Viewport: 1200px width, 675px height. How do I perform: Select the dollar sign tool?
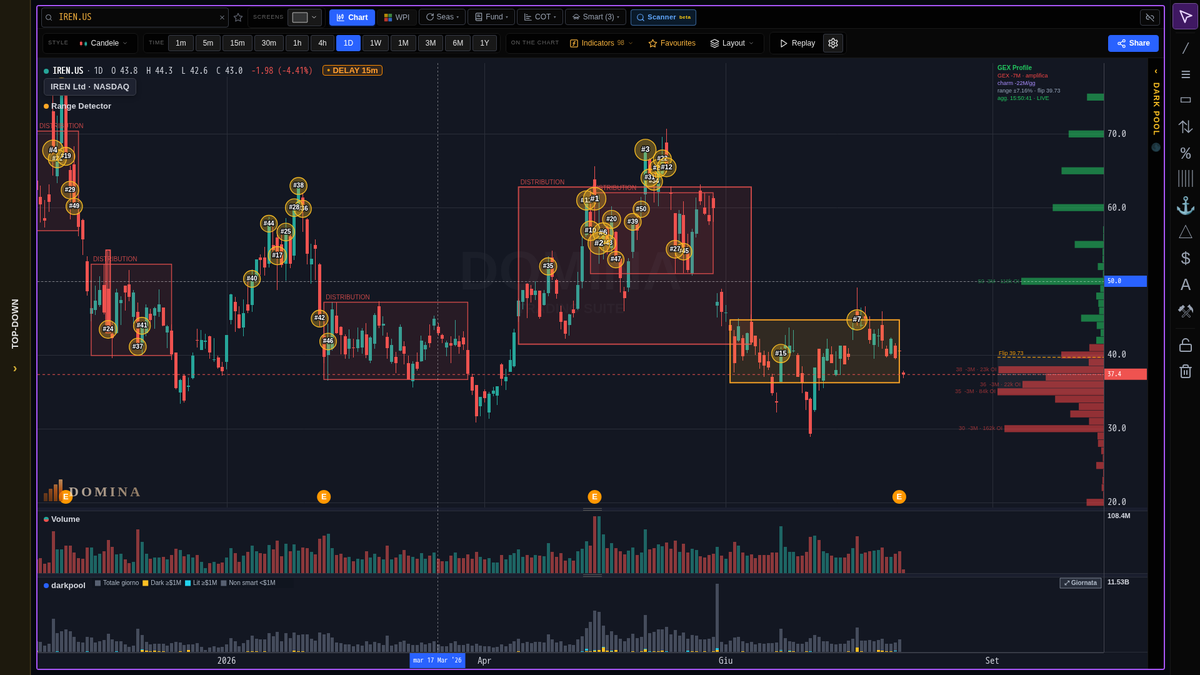pos(1185,258)
